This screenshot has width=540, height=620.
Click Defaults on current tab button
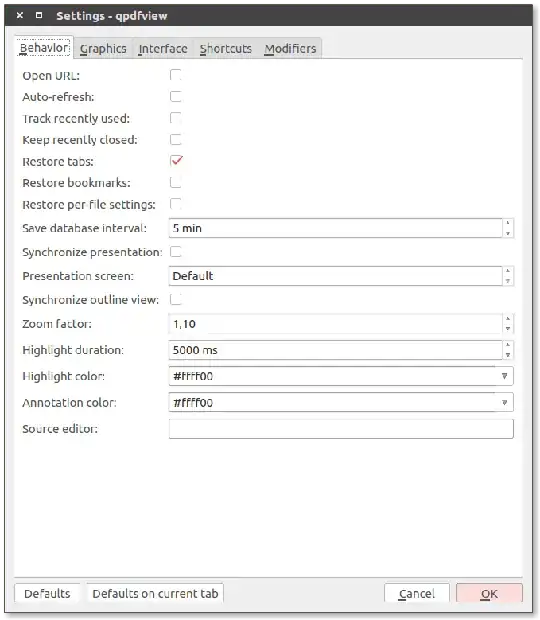click(155, 593)
